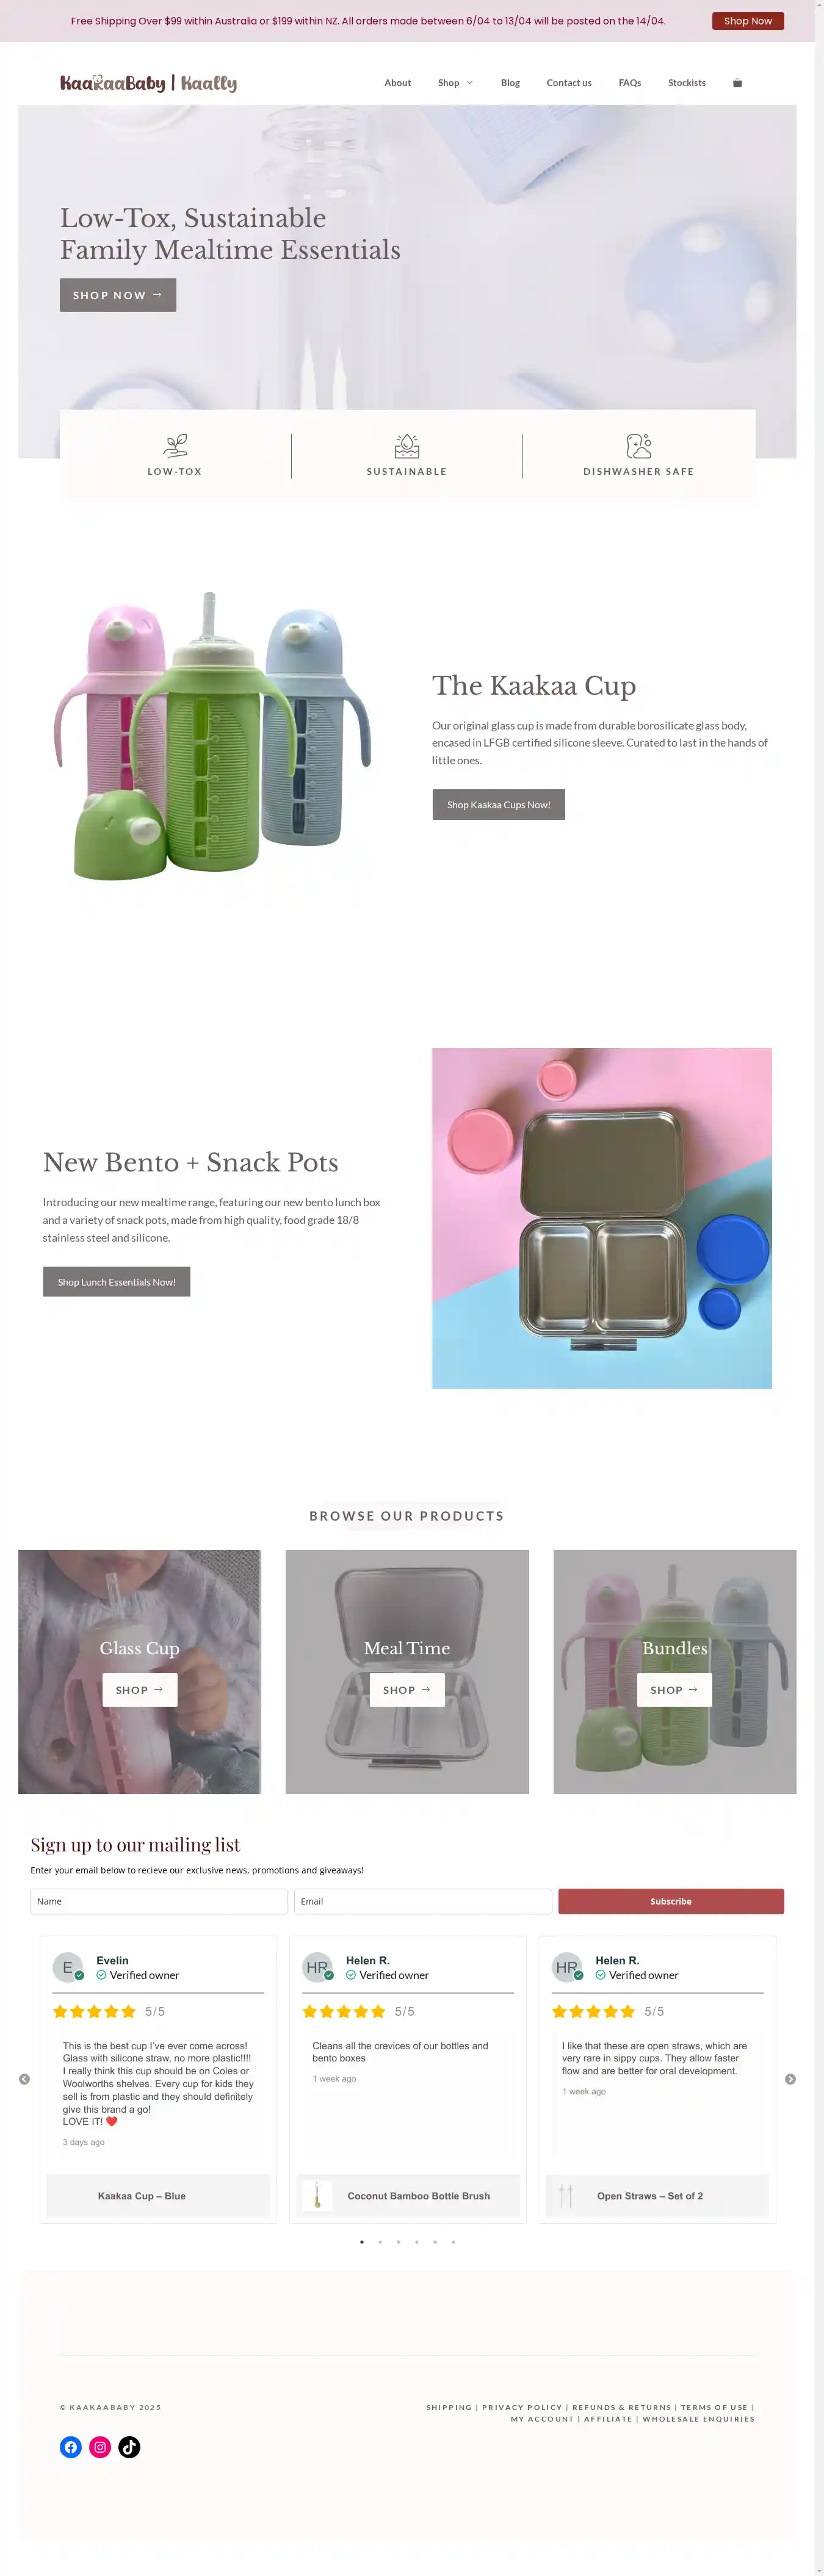This screenshot has width=824, height=2576.
Task: Focus the Email input field
Action: [423, 1901]
